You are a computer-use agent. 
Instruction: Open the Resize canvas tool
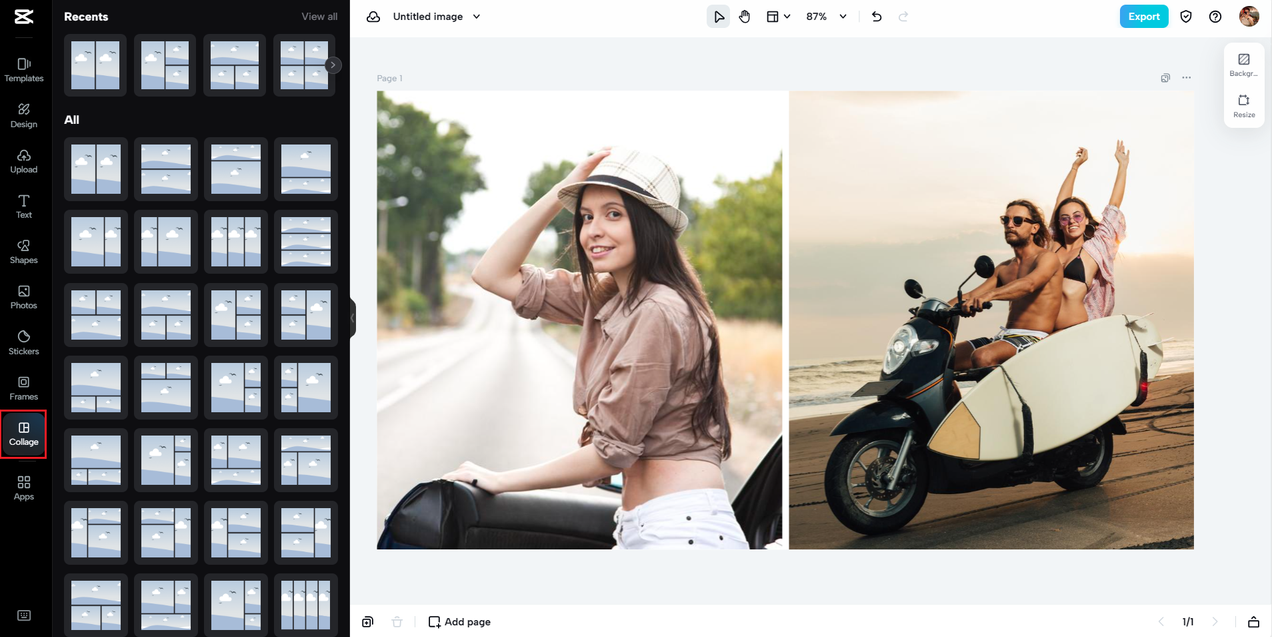1244,106
